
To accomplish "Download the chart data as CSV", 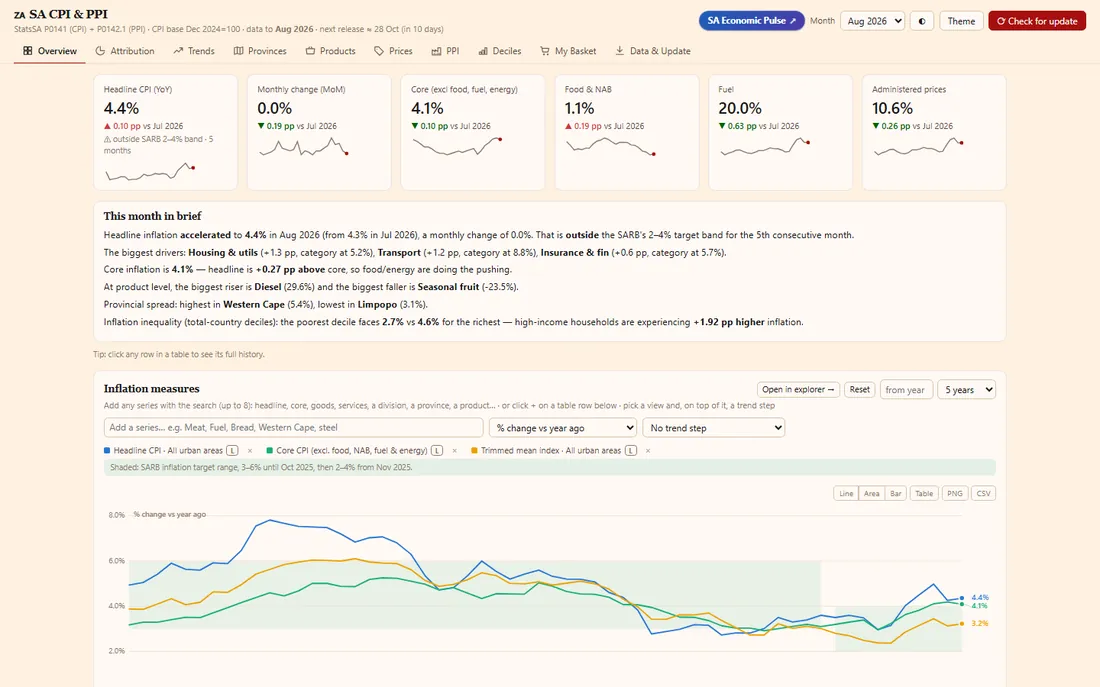I will click(x=984, y=493).
